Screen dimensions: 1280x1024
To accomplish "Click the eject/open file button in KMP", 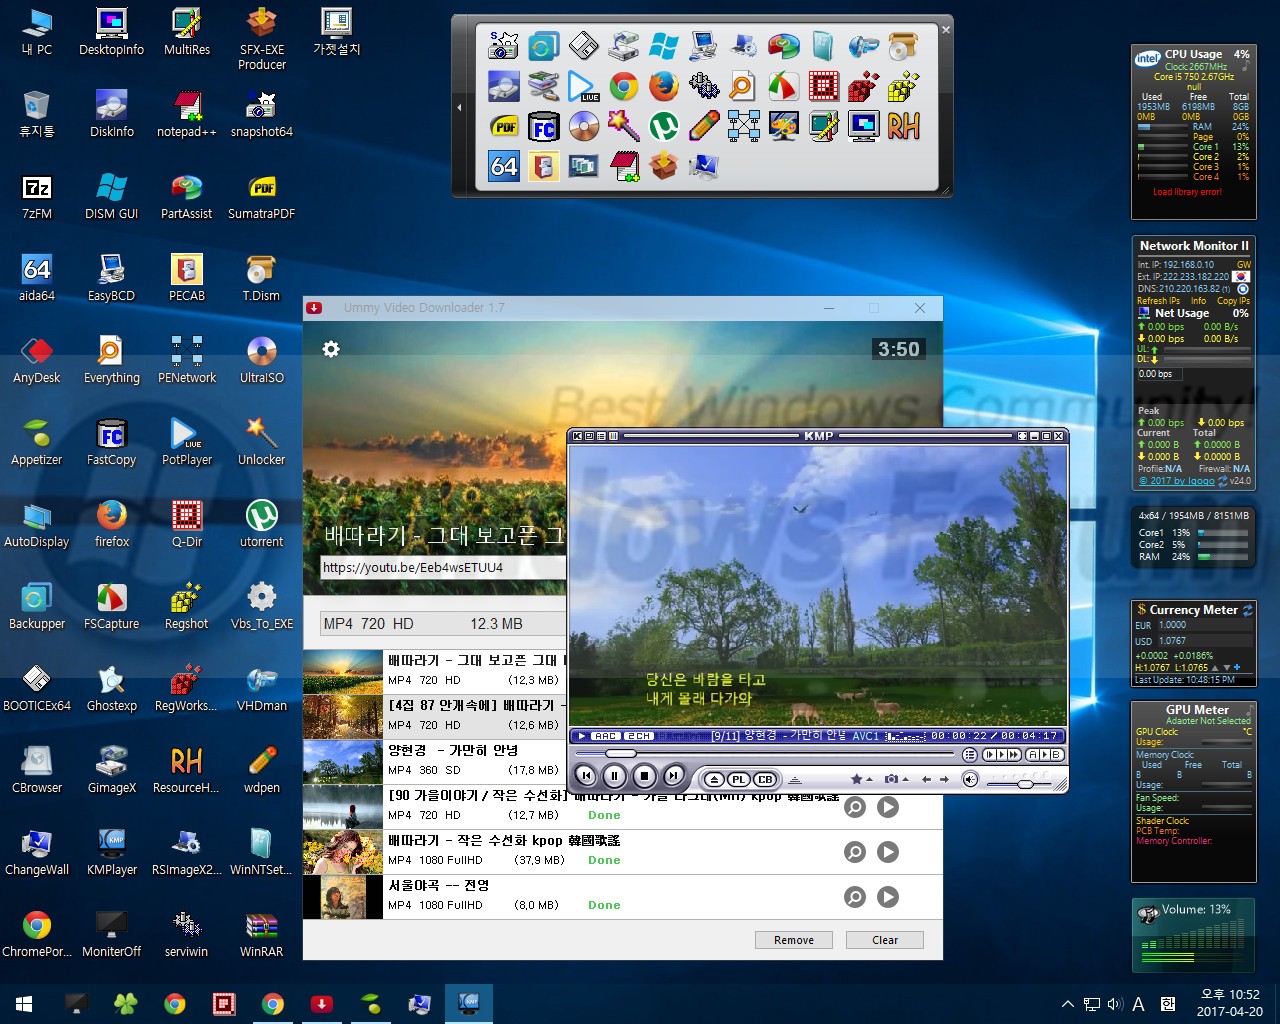I will point(714,779).
